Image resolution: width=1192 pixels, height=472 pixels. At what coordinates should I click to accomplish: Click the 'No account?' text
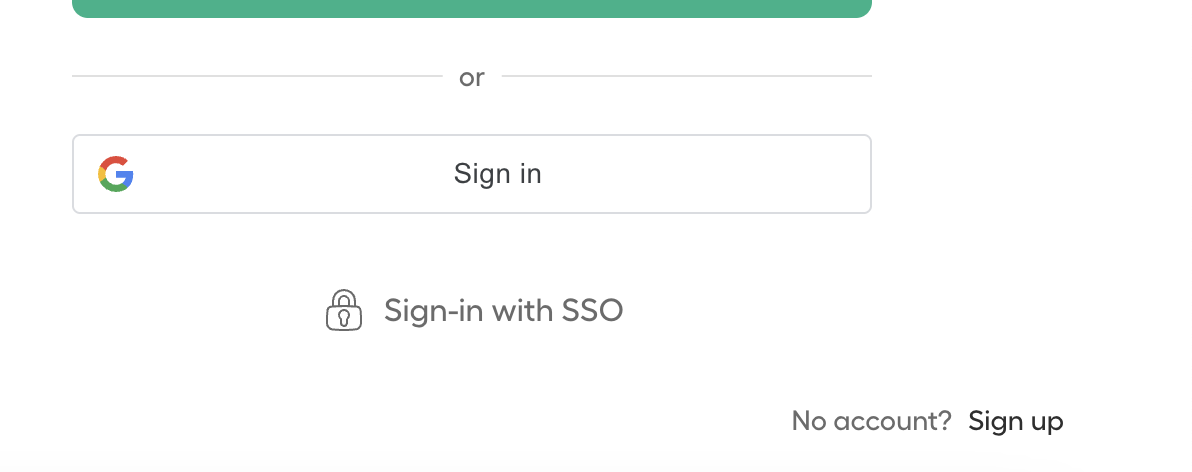pyautogui.click(x=871, y=421)
